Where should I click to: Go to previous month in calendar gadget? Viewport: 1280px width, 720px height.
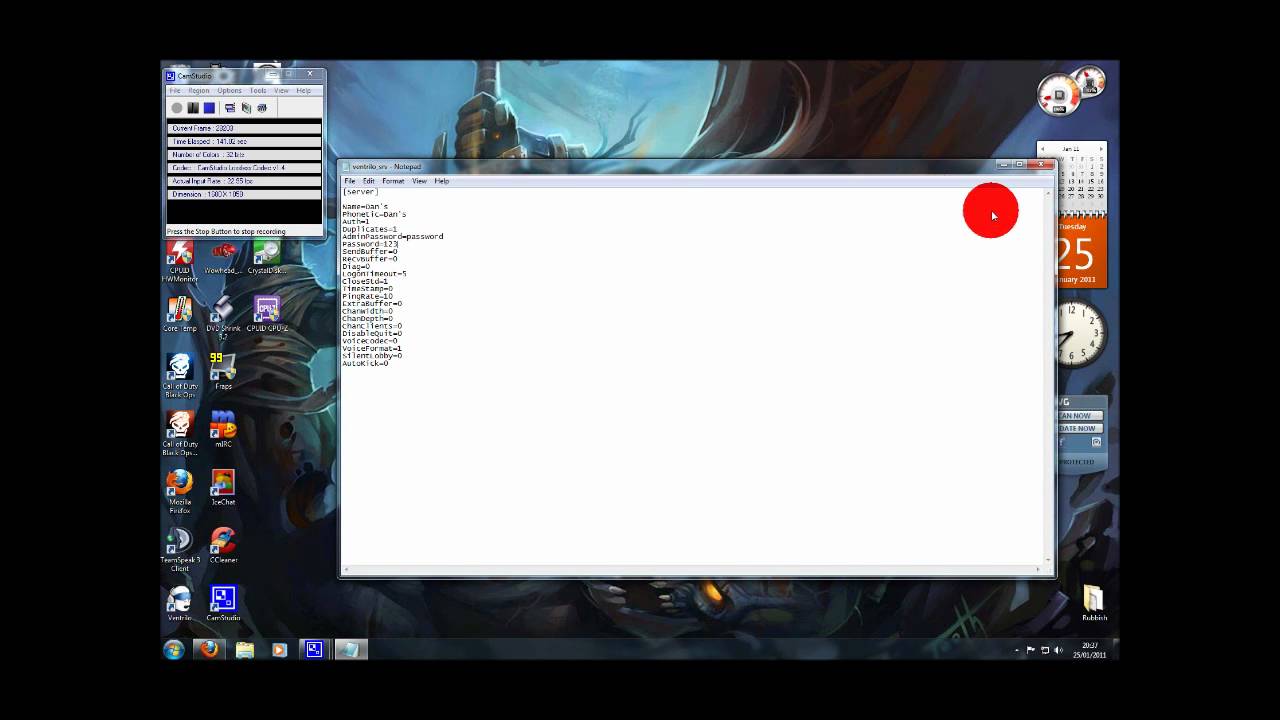(x=1042, y=148)
